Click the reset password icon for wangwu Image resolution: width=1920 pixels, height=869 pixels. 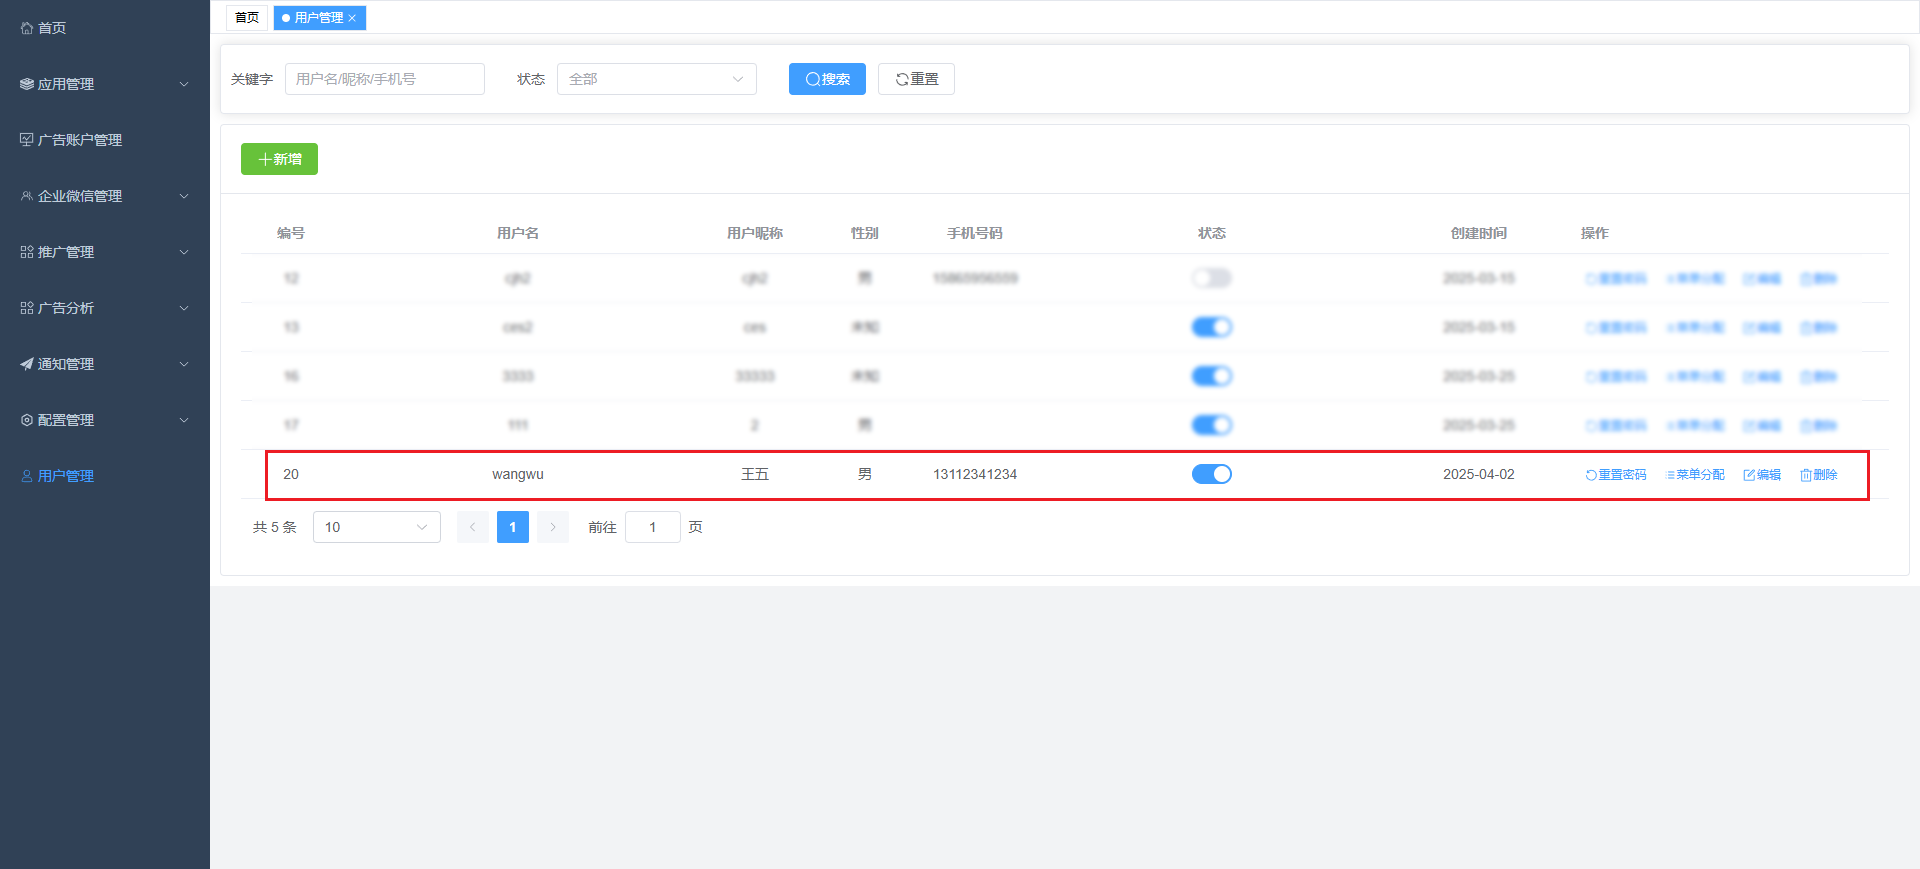point(1591,475)
